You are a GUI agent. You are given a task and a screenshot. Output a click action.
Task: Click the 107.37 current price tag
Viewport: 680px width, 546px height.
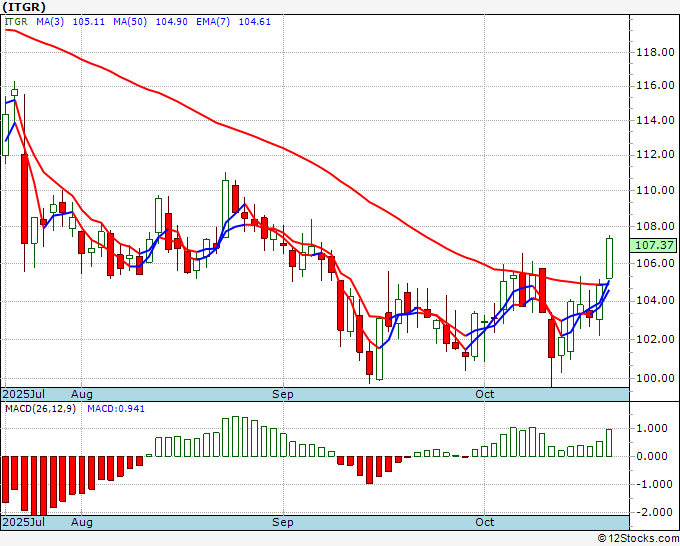[654, 245]
